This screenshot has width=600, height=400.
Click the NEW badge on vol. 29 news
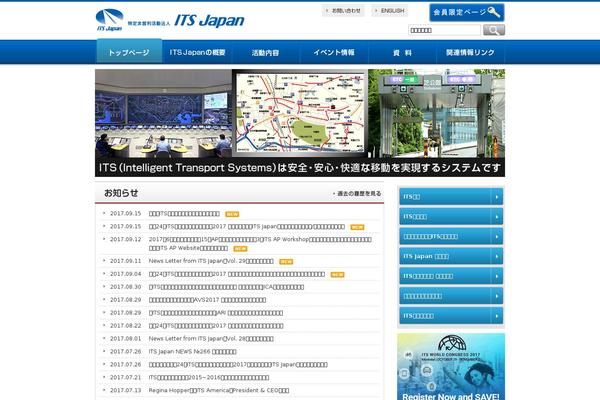[x=286, y=262]
